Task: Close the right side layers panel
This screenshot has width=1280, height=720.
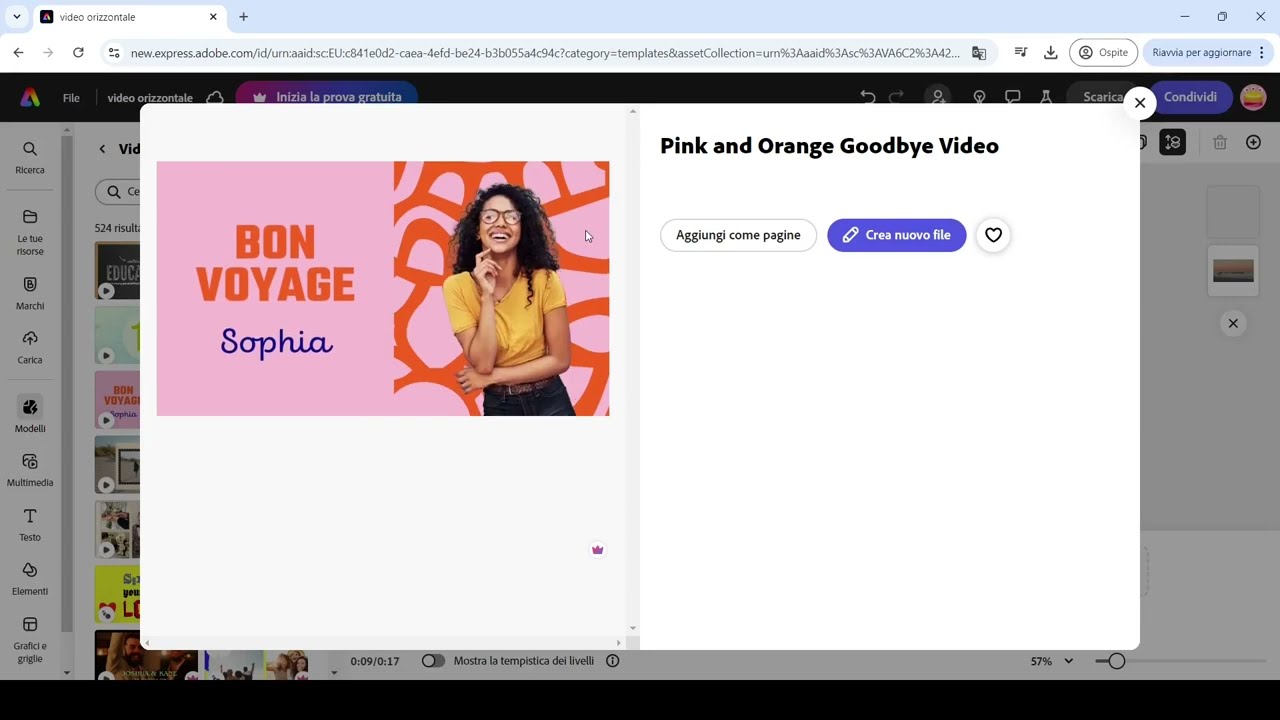Action: coord(1233,323)
